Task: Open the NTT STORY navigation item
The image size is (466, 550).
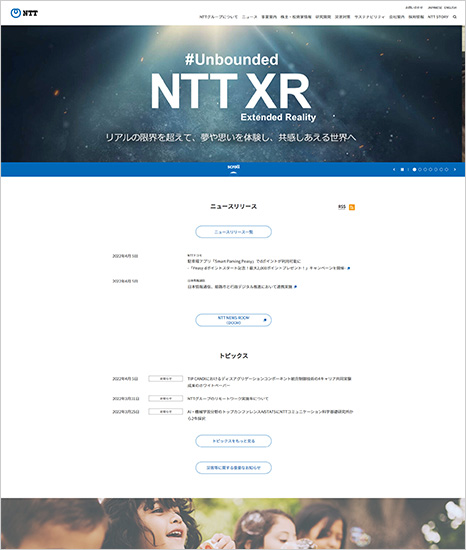Action: coord(438,17)
